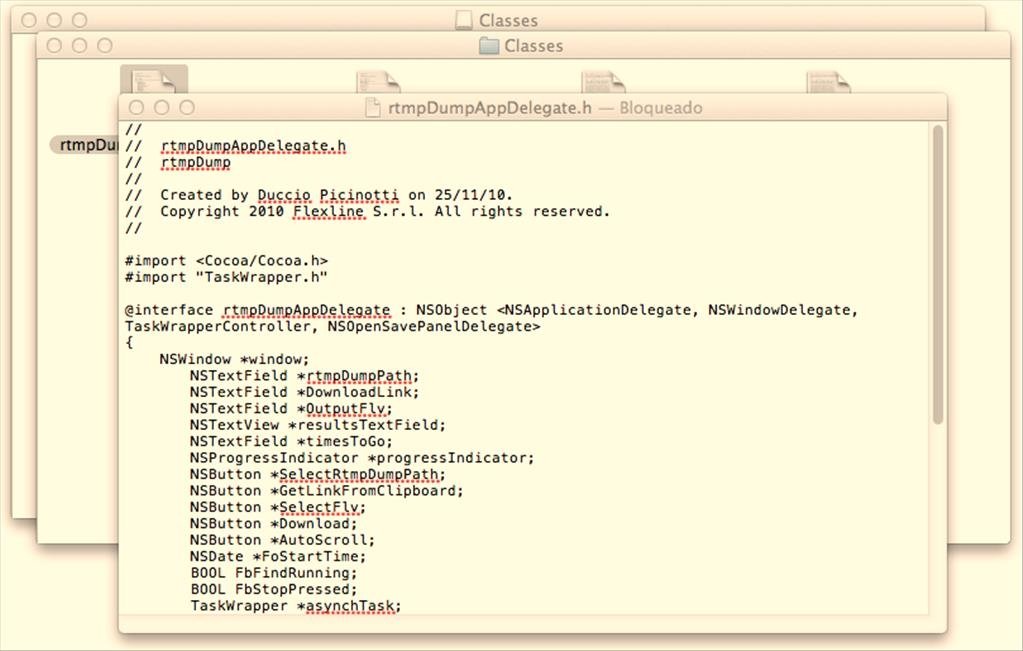Zoom the rtmpDumpAppDelegate.h window

pos(187,108)
